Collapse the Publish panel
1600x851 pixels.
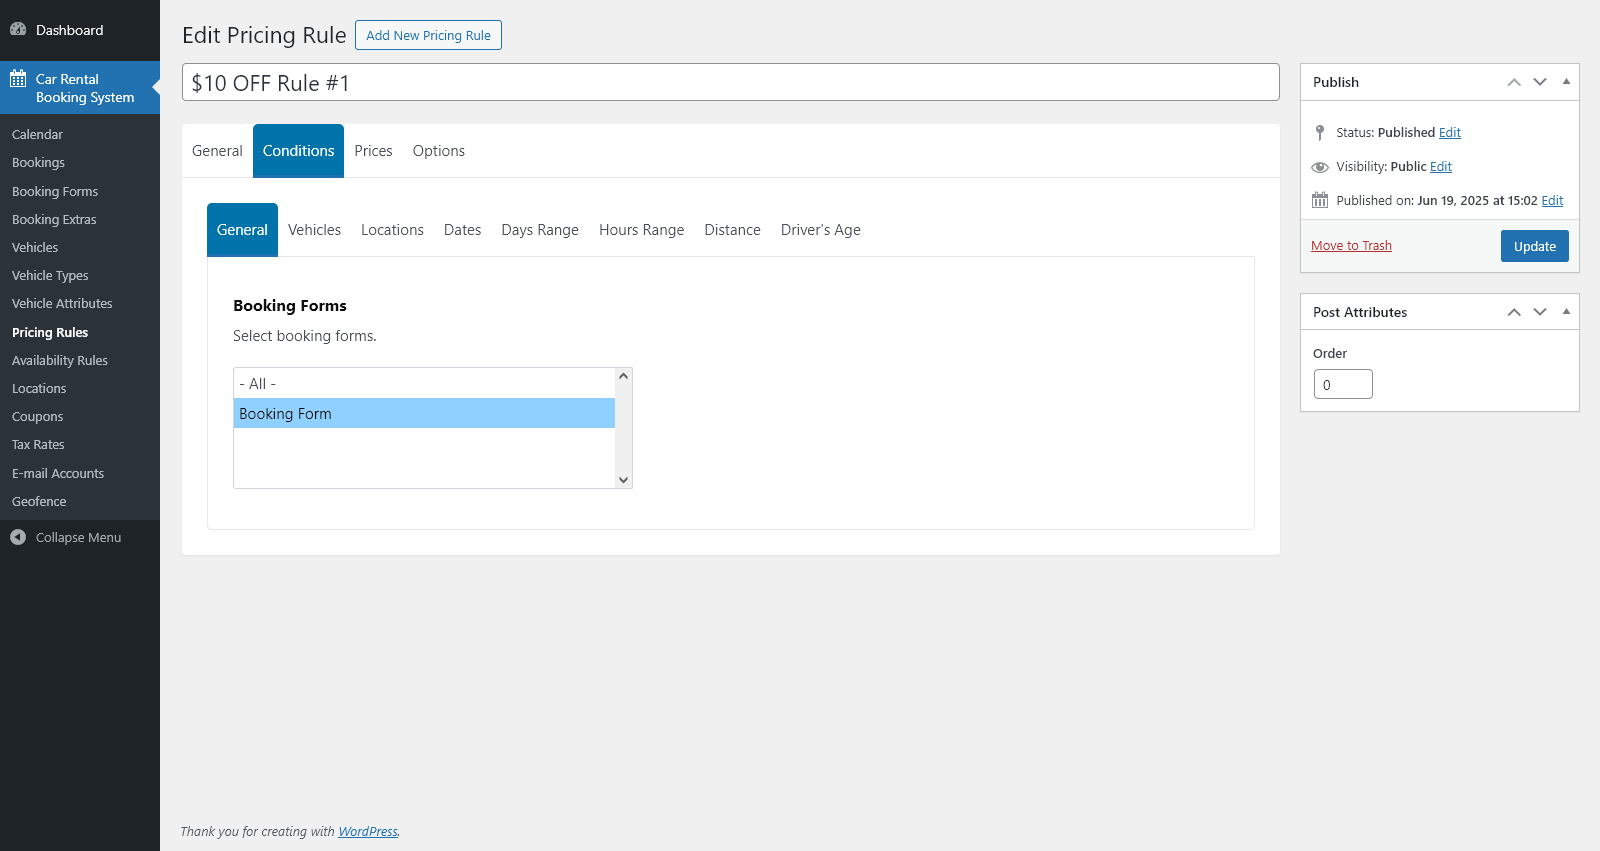[1566, 82]
